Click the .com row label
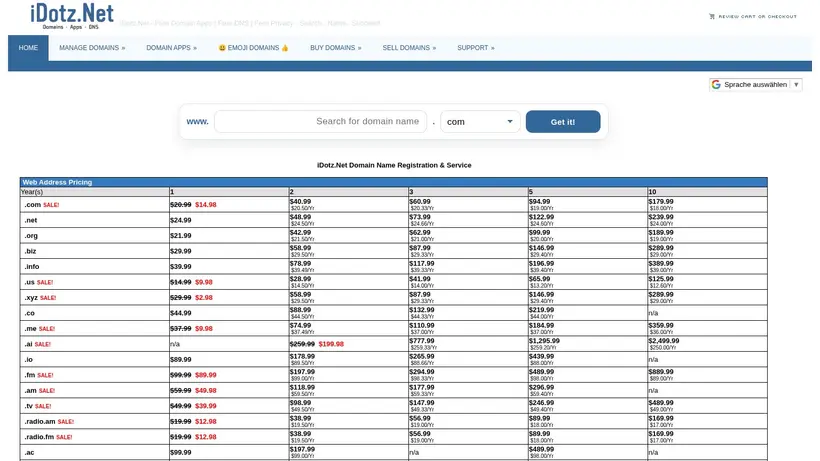Image resolution: width=820 pixels, height=461 pixels. [x=32, y=204]
